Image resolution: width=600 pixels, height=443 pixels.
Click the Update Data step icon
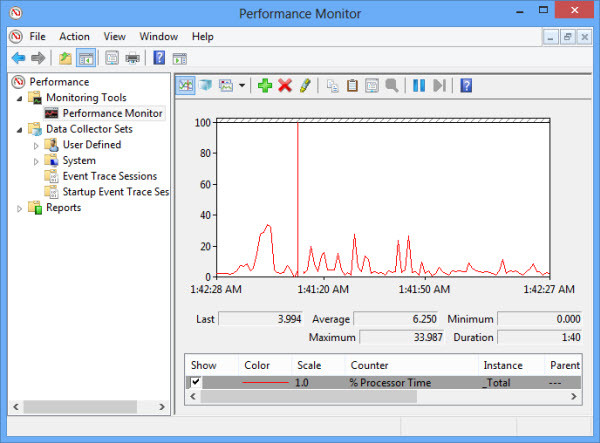[x=439, y=85]
